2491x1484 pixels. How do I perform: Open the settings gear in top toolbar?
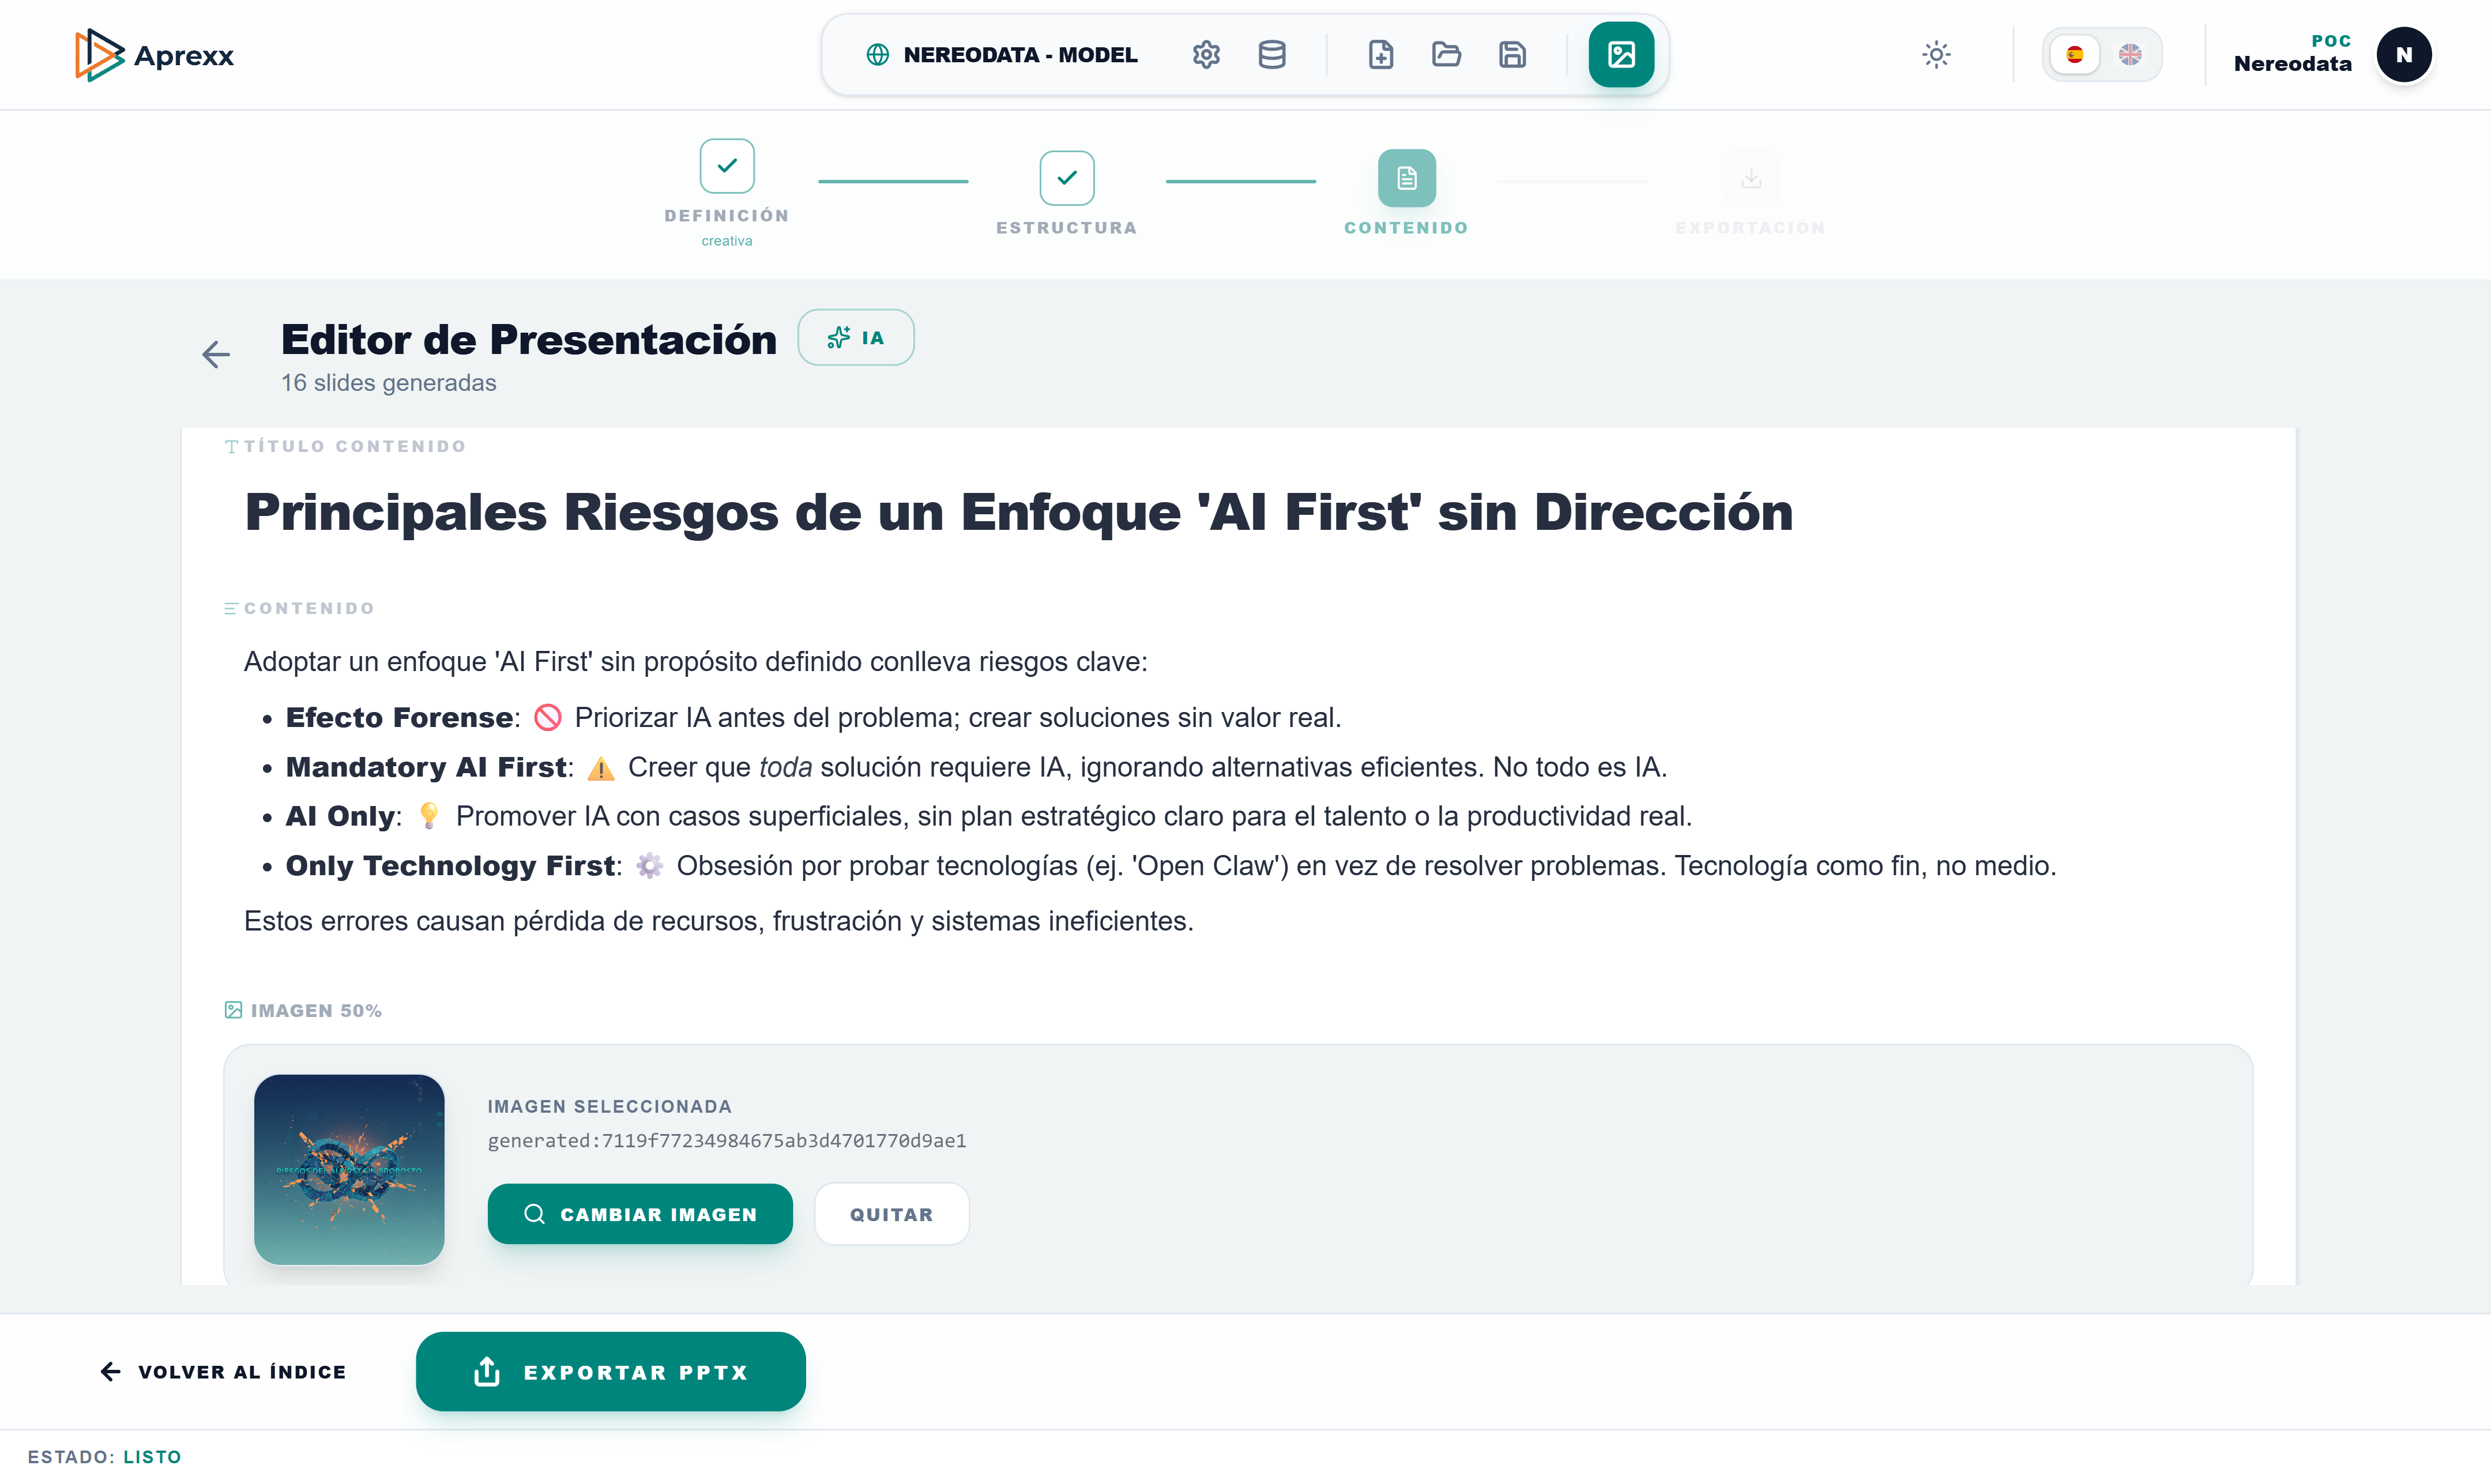point(1206,54)
